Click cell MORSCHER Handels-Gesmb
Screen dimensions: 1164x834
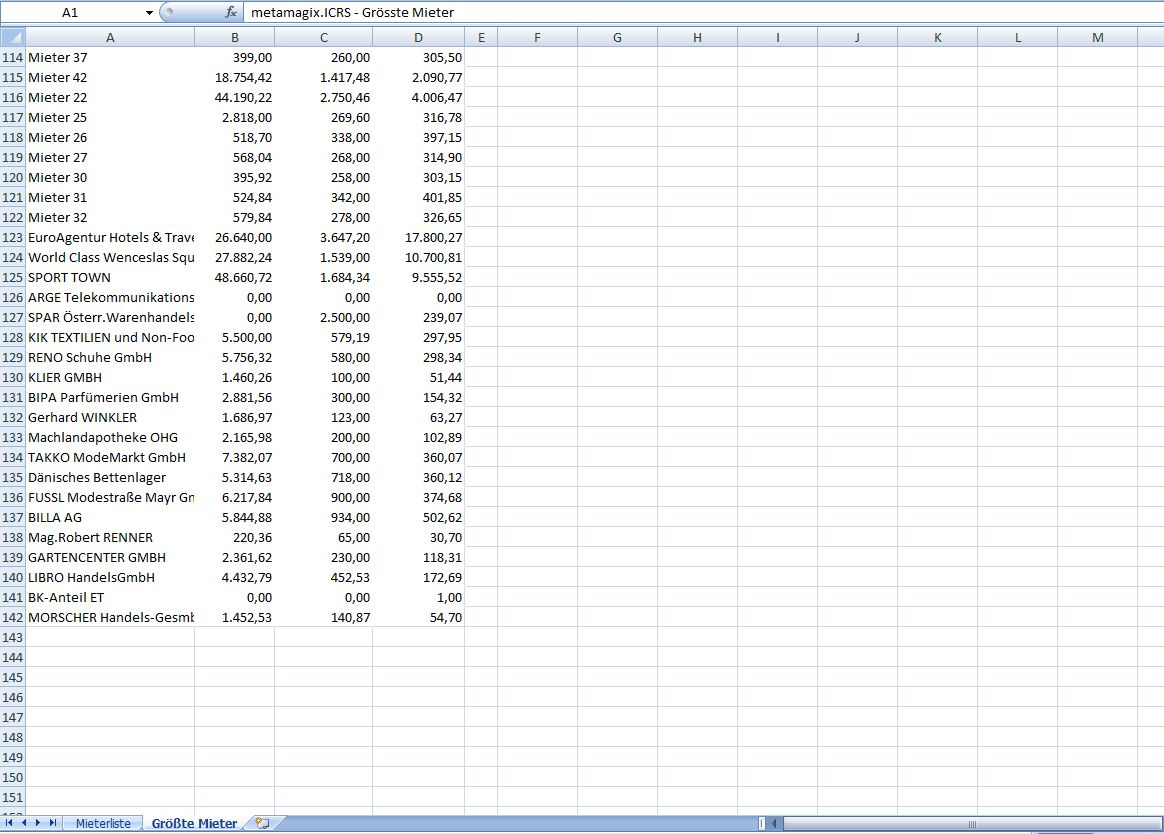(110, 617)
